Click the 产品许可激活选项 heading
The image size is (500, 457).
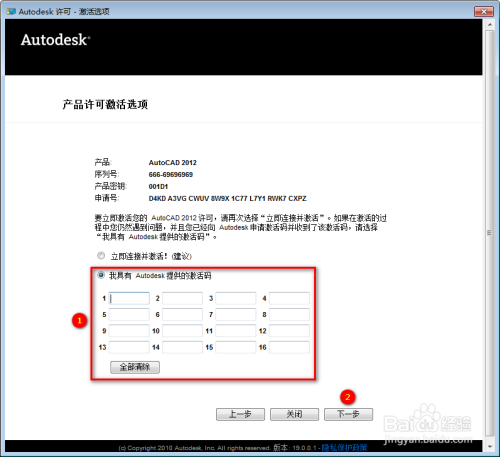coord(105,105)
